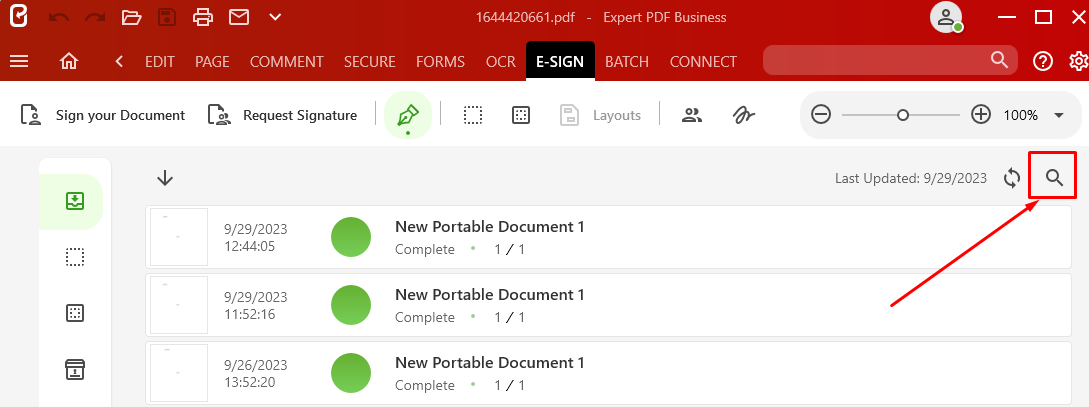Zoom out with the minus button
Screen dimensions: 1089x407
coord(821,115)
